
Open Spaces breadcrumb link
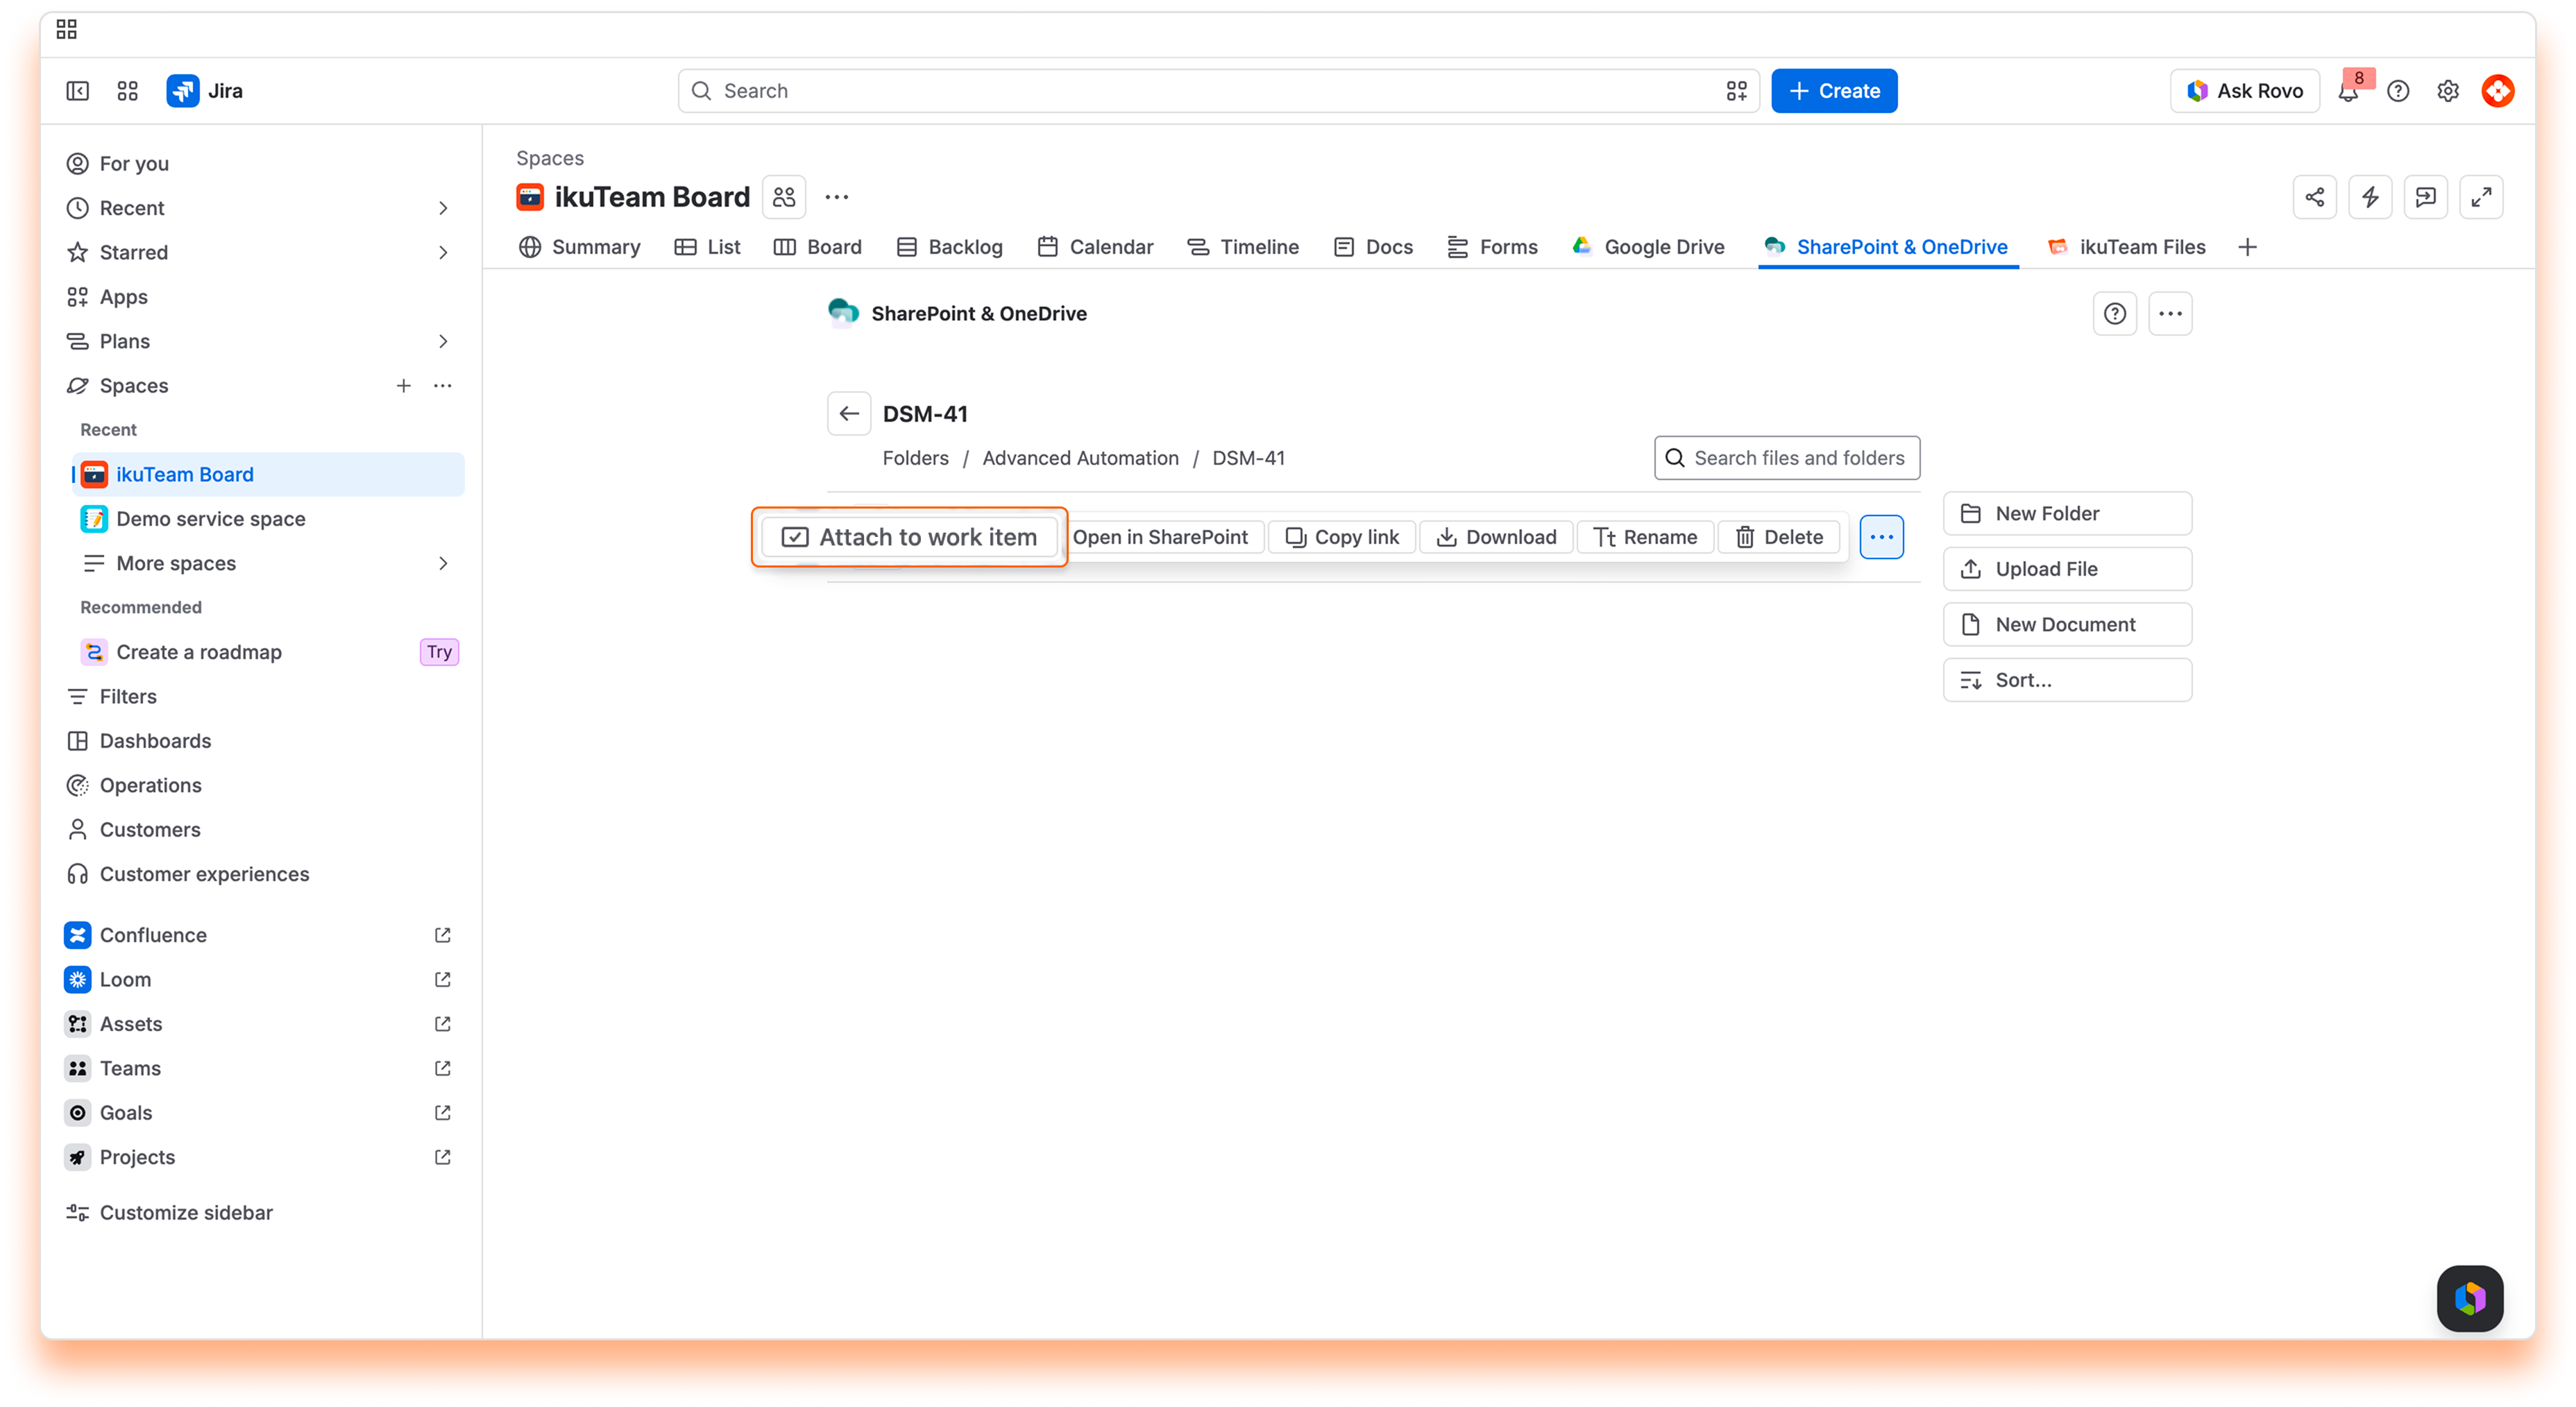click(x=550, y=158)
